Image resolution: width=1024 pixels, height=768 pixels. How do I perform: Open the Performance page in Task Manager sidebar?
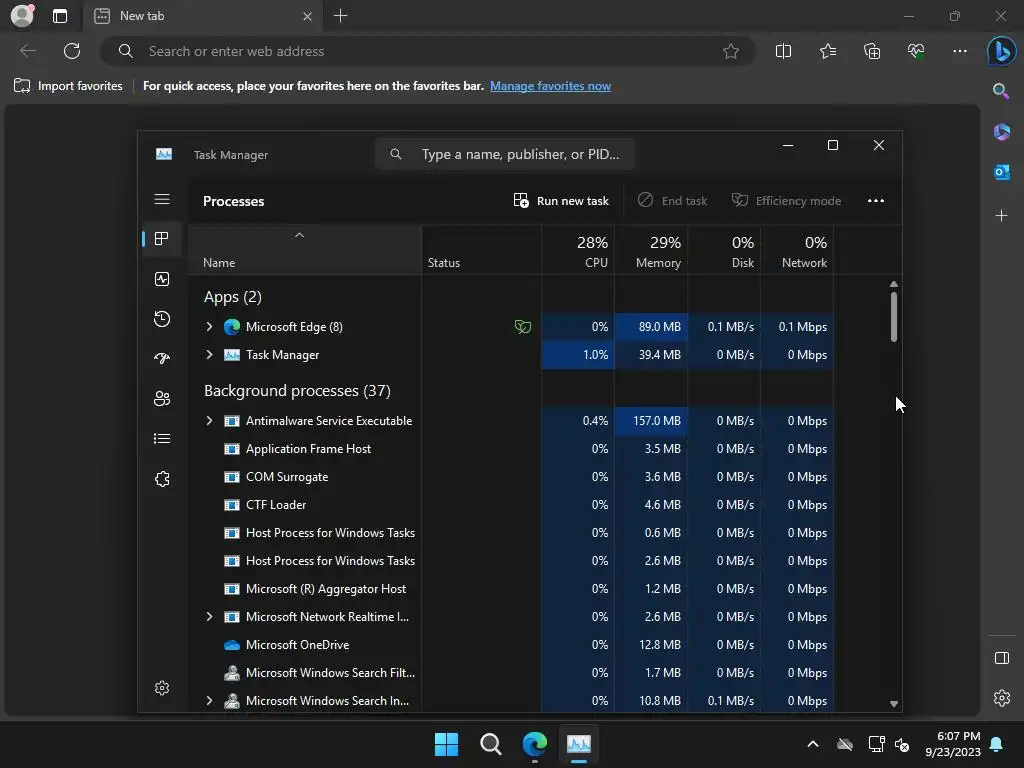point(162,279)
